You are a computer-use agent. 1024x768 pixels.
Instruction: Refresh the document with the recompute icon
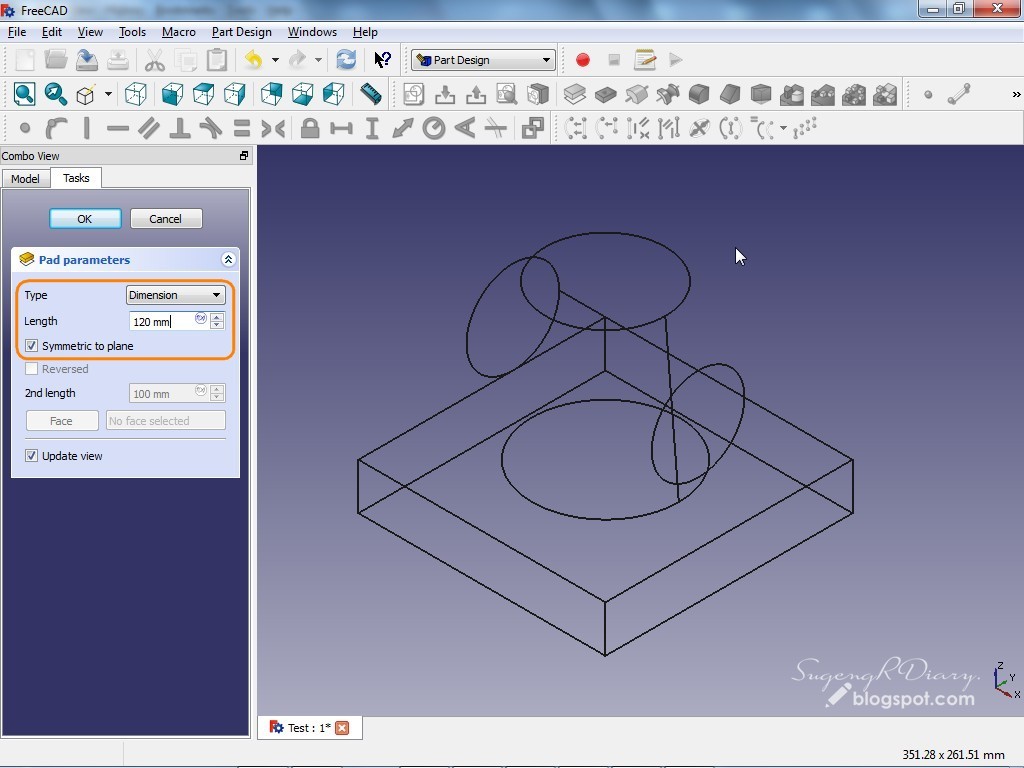coord(345,59)
